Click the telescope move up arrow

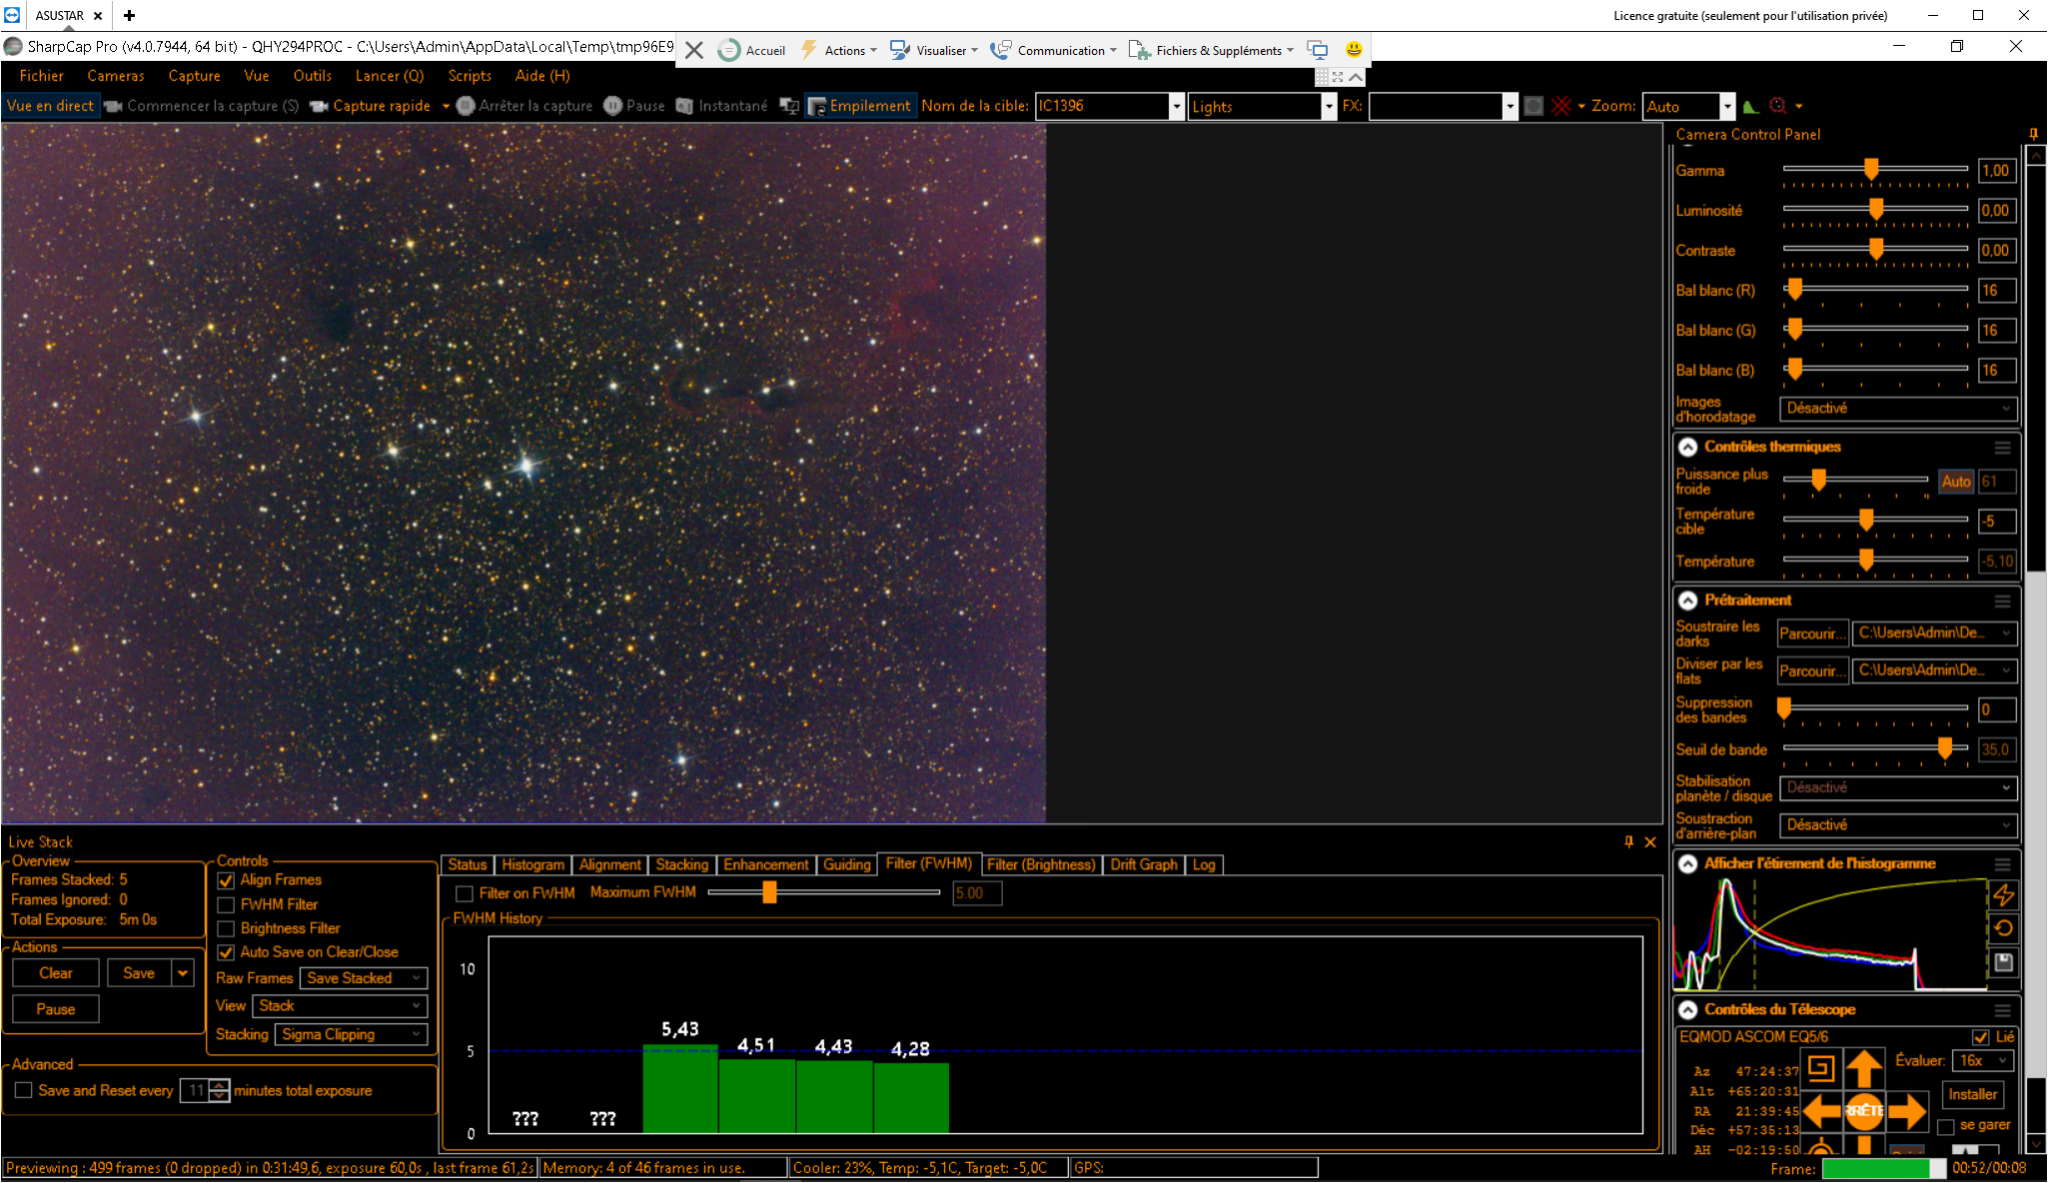(1864, 1069)
